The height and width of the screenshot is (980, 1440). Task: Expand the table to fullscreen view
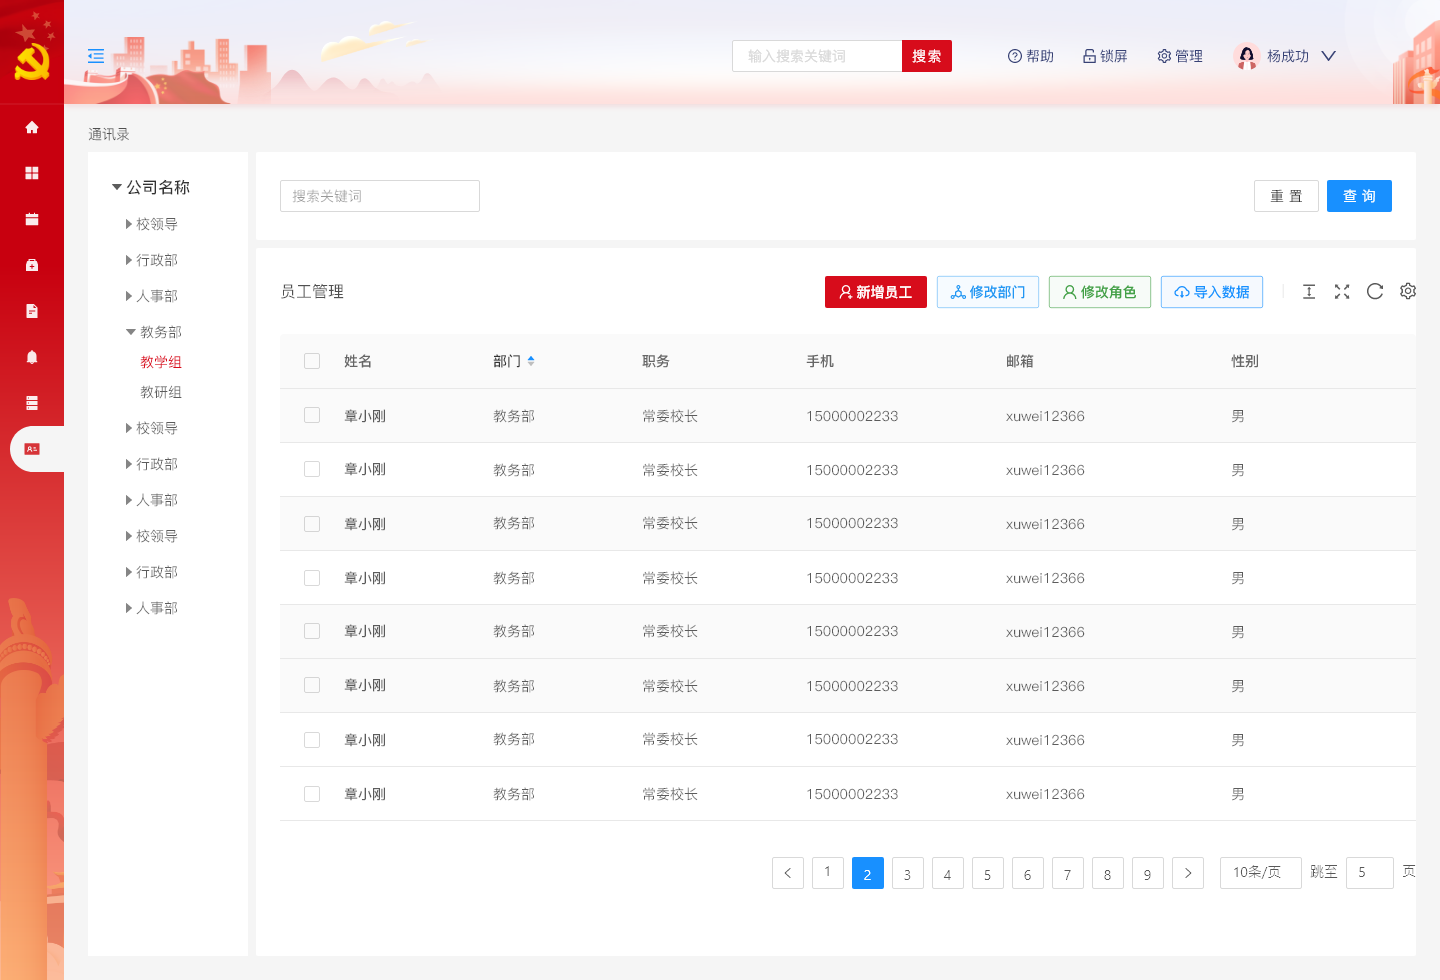1342,291
